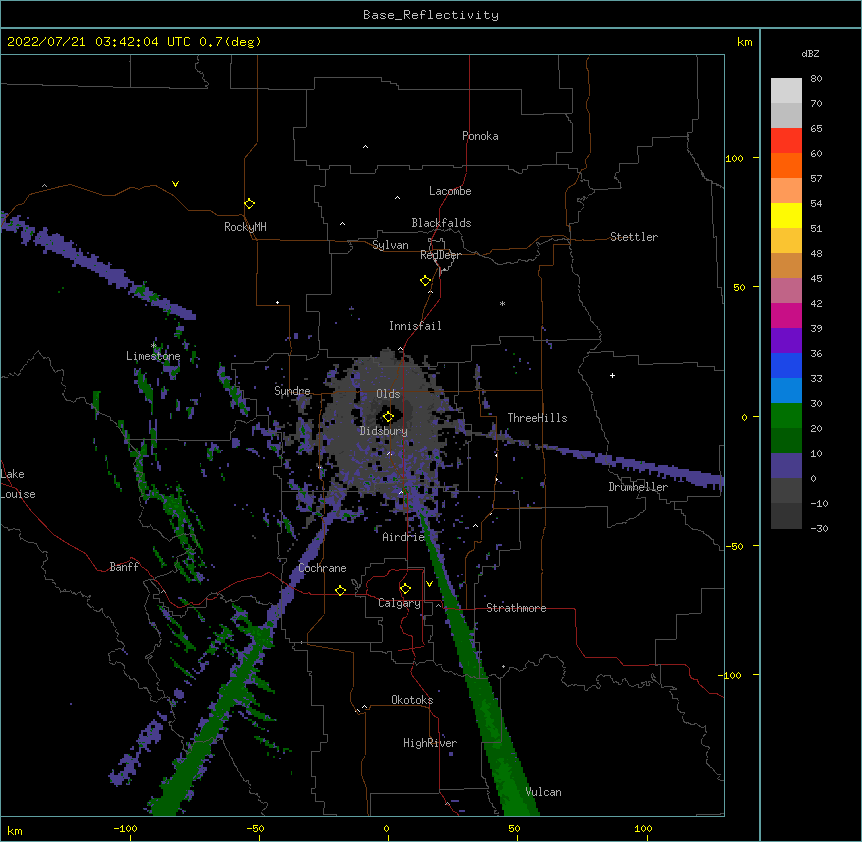Click the purple radar streak south of RockyMH
862x842 pixels.
99,265
